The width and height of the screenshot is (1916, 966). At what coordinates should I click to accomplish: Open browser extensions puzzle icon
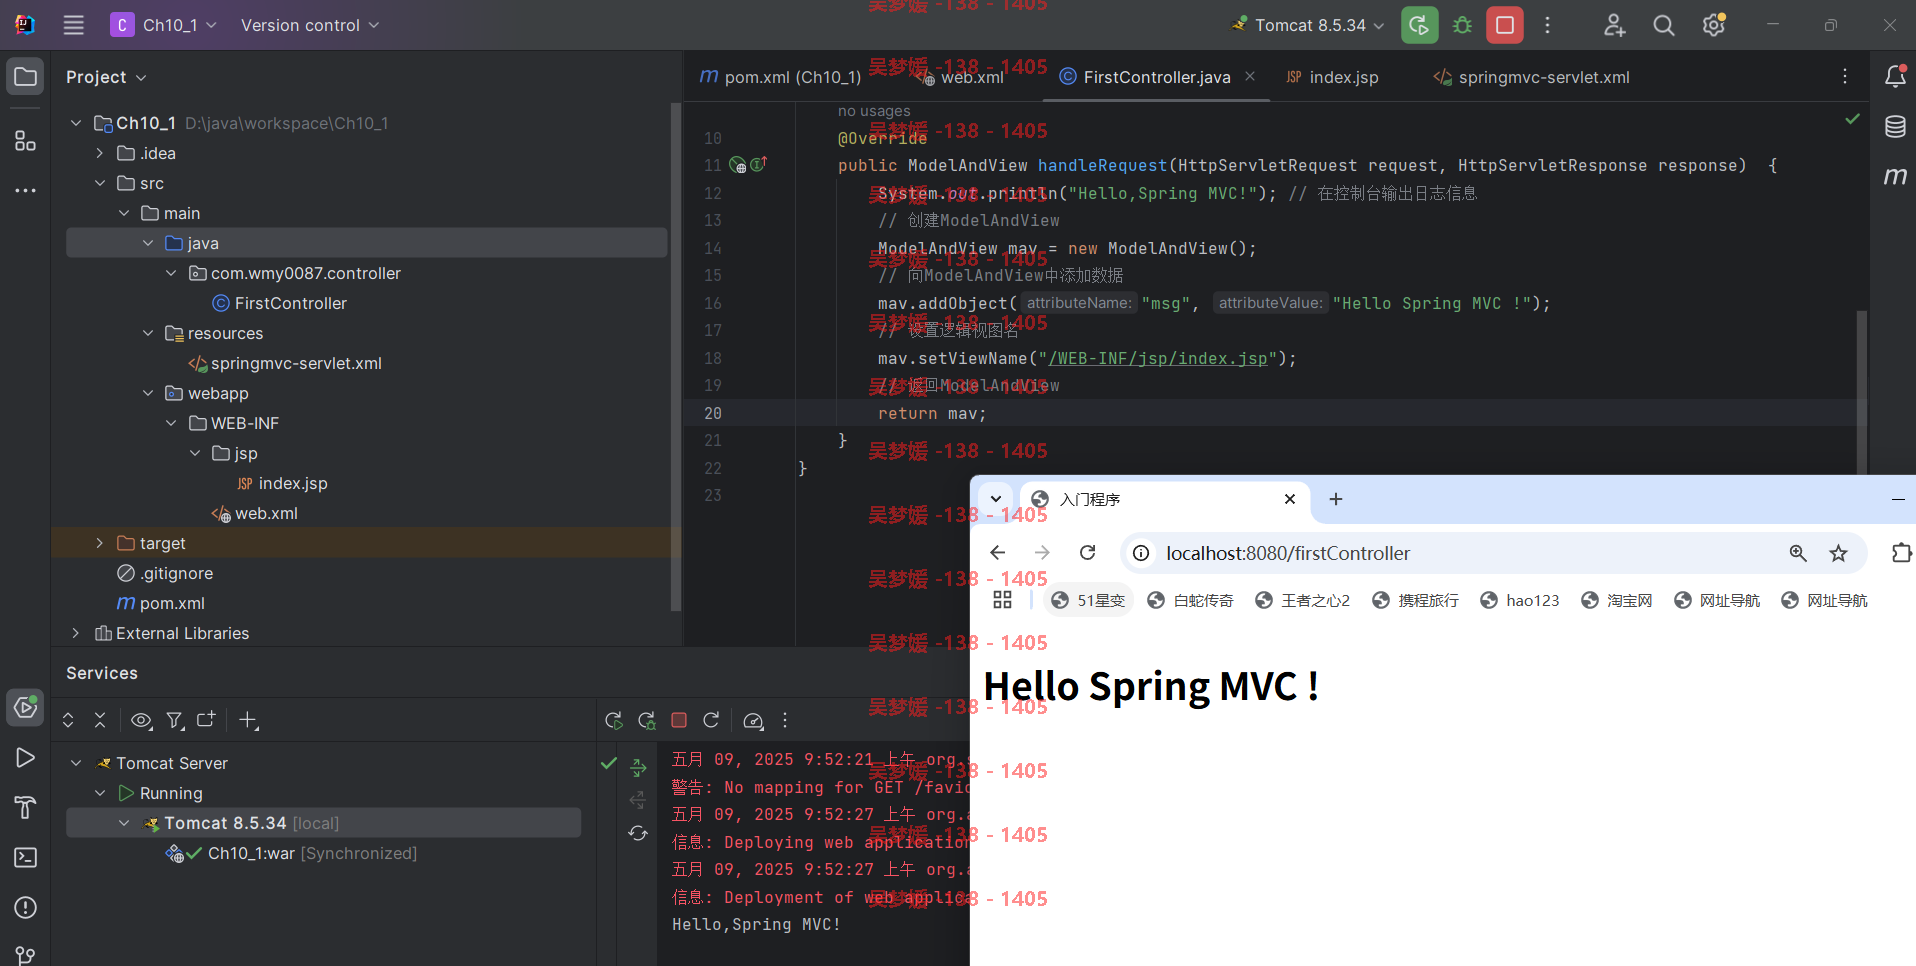pos(1901,553)
